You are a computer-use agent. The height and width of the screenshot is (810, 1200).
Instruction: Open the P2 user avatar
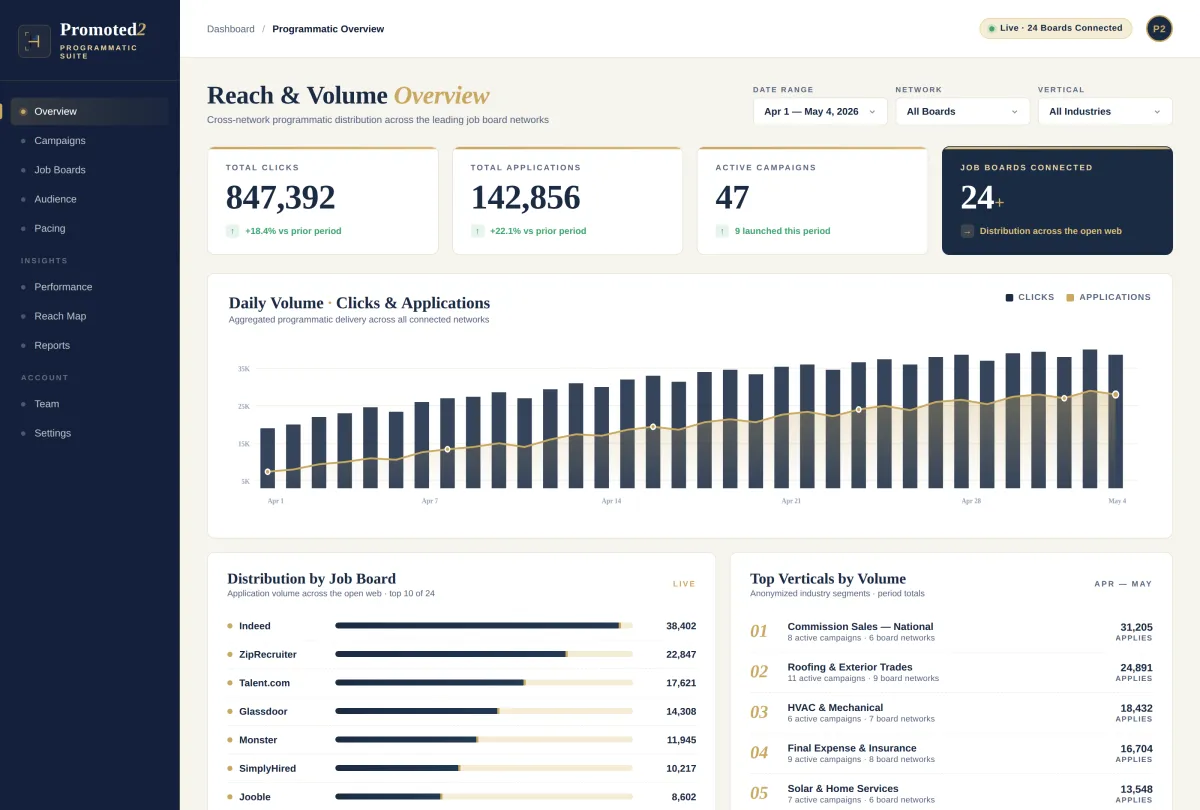[1159, 28]
